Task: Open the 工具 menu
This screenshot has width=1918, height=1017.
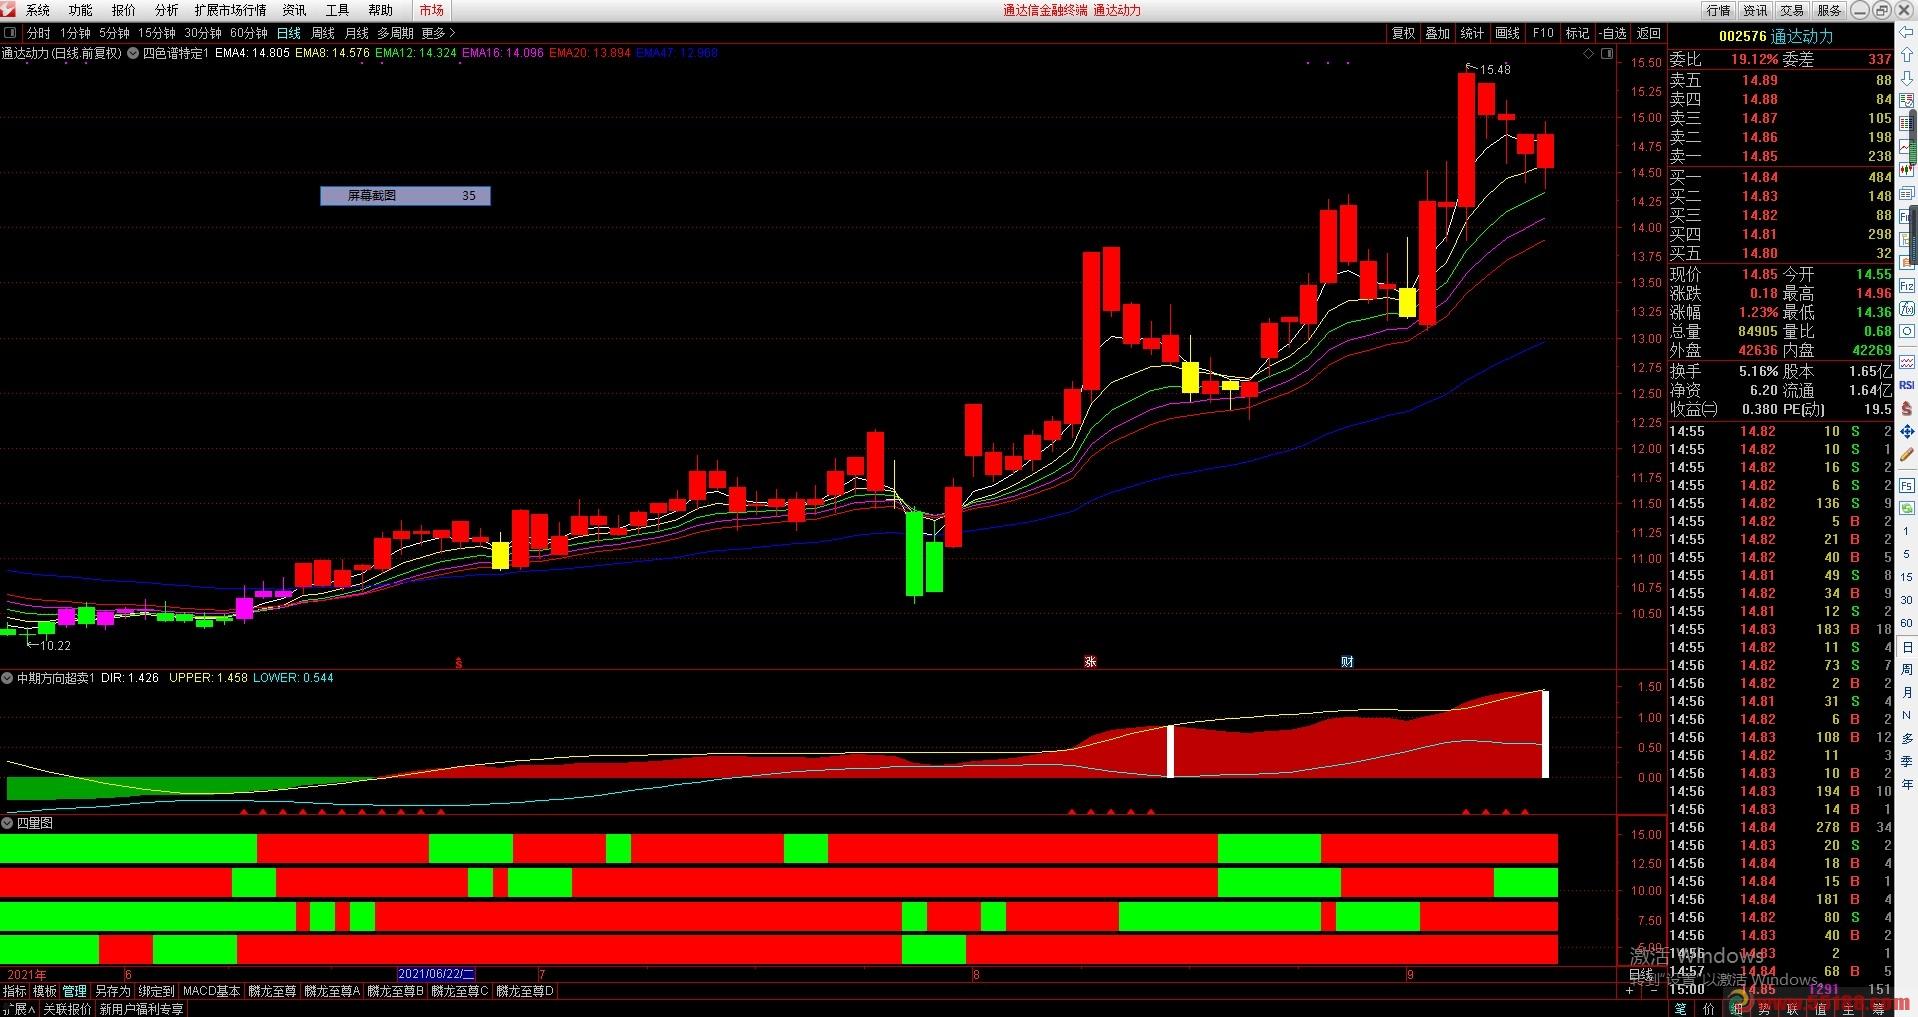Action: 338,10
